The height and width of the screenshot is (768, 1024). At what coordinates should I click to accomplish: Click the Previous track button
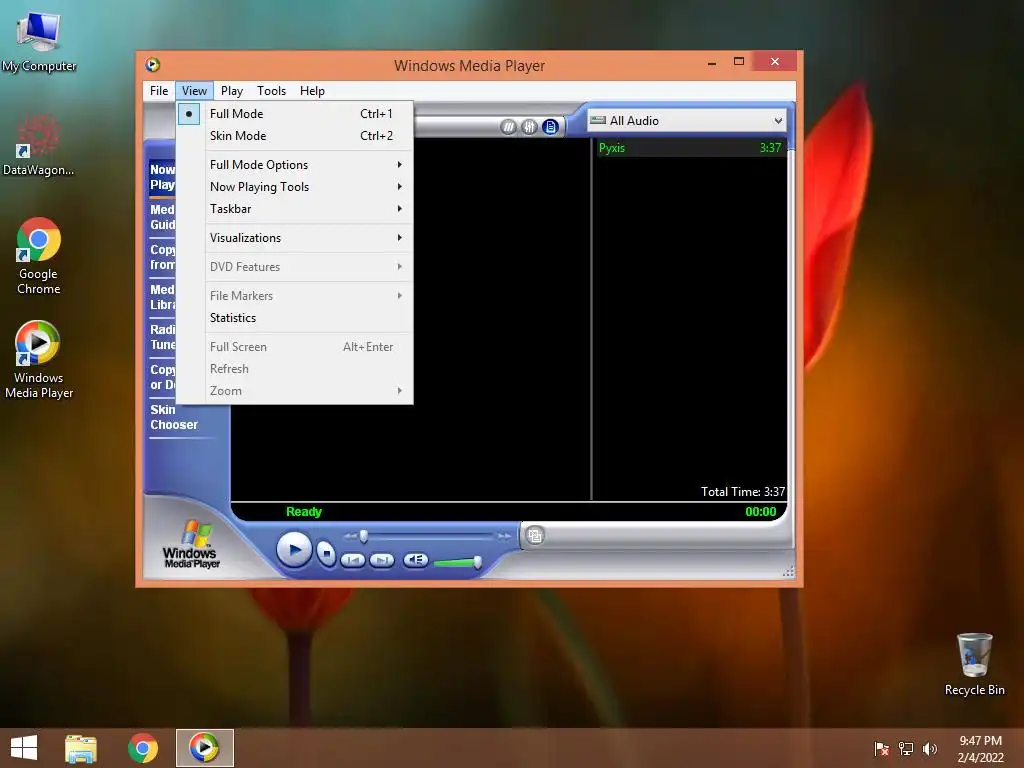tap(353, 560)
